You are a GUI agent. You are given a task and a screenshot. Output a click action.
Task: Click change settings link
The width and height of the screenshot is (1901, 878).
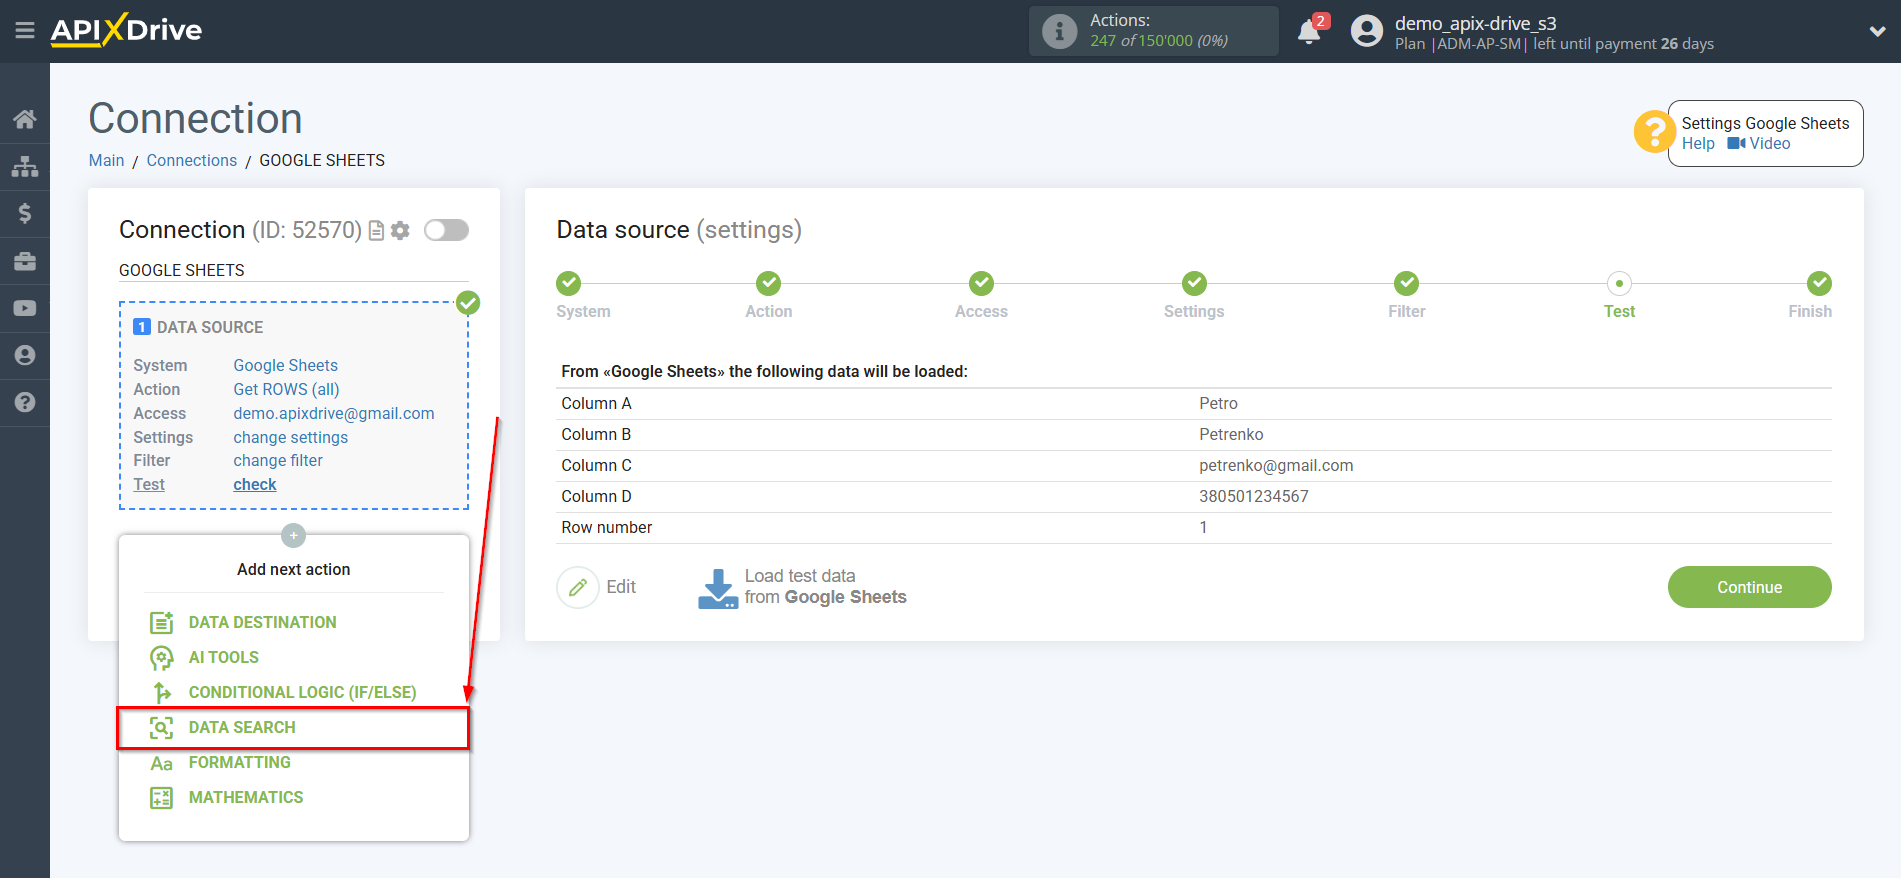click(291, 437)
